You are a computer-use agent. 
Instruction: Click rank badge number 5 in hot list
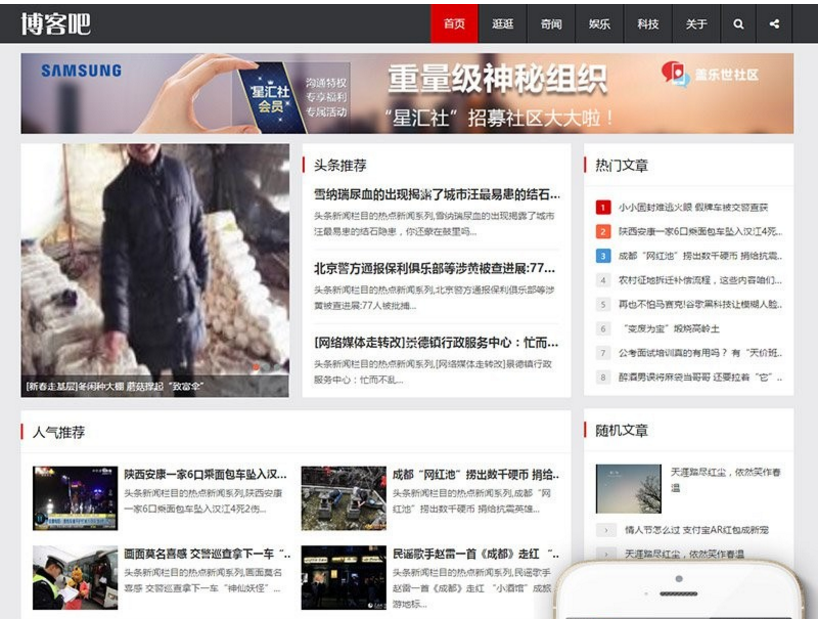click(603, 304)
